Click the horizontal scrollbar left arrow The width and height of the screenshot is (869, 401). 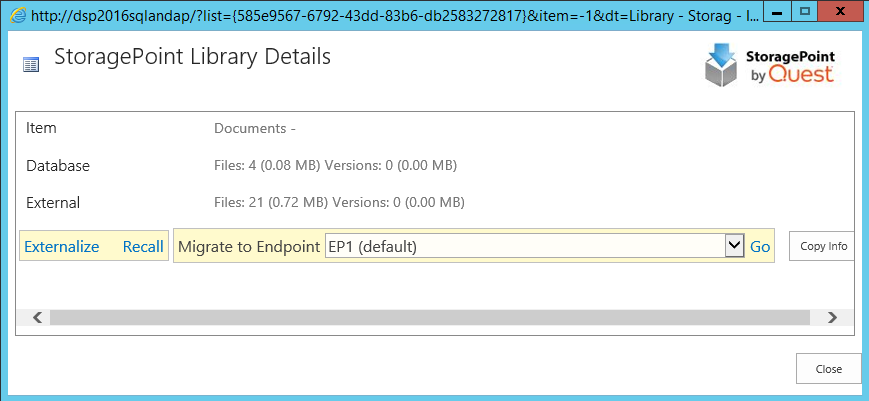point(37,317)
